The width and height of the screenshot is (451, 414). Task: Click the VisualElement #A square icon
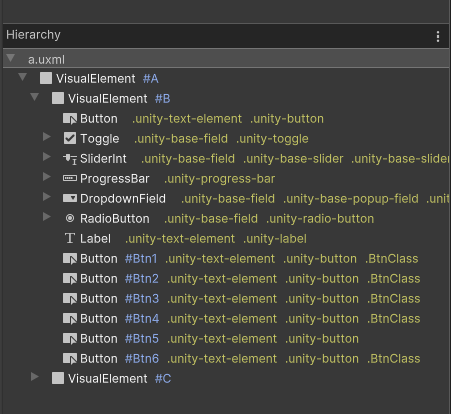click(x=46, y=78)
